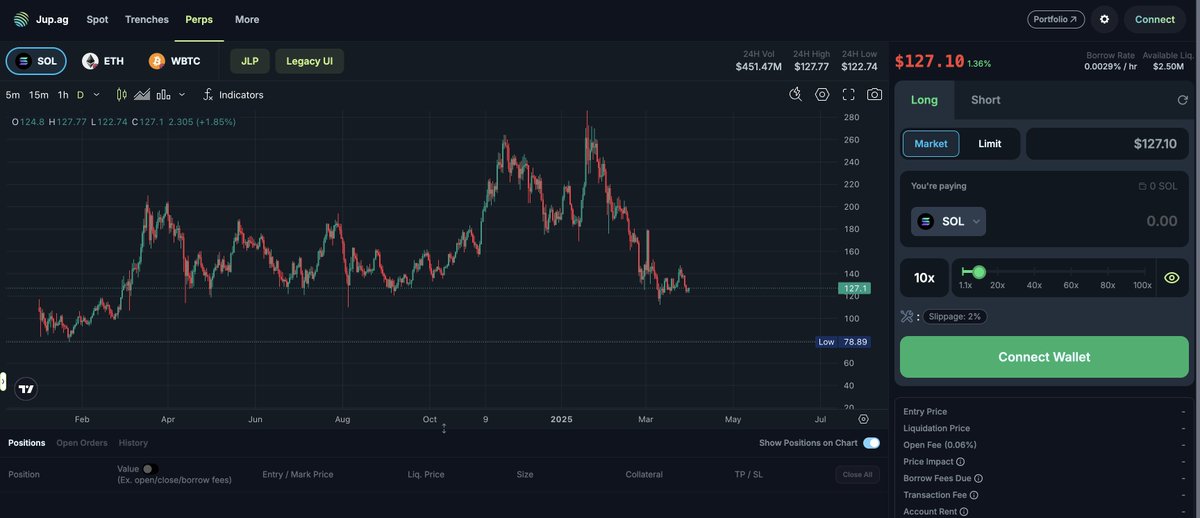
Task: Open the Portfolio link
Action: pyautogui.click(x=1055, y=19)
